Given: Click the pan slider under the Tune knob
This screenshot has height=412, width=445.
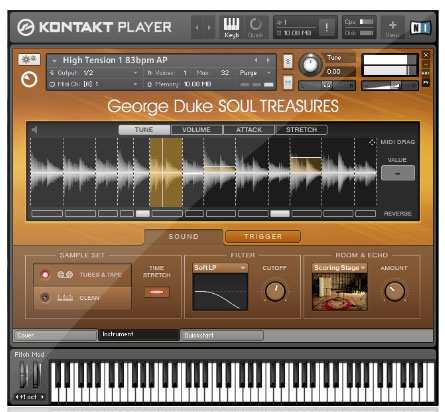Looking at the screenshot, I should pos(327,86).
